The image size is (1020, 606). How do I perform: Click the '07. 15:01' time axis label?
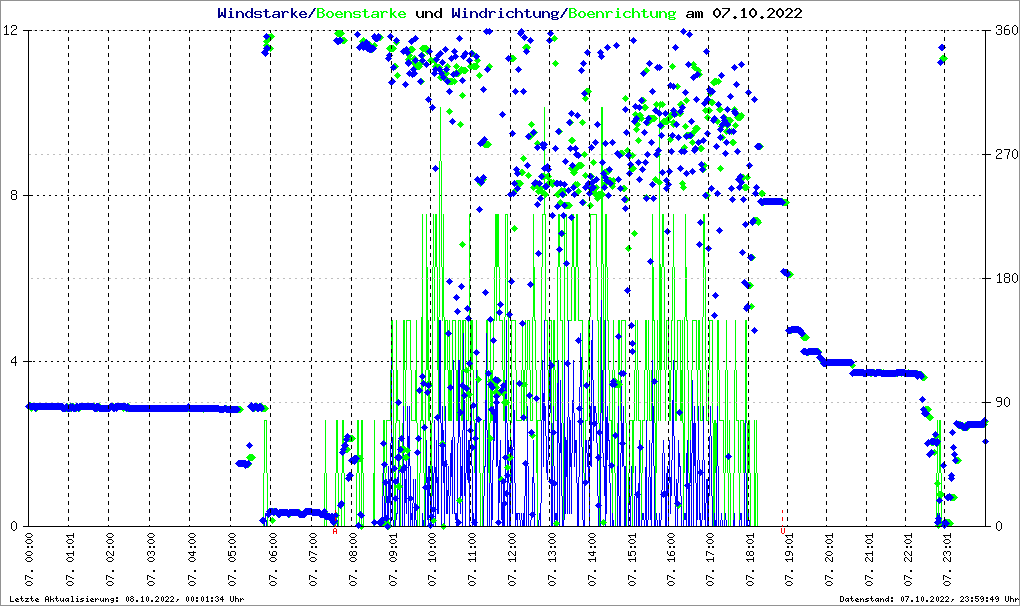pos(631,560)
